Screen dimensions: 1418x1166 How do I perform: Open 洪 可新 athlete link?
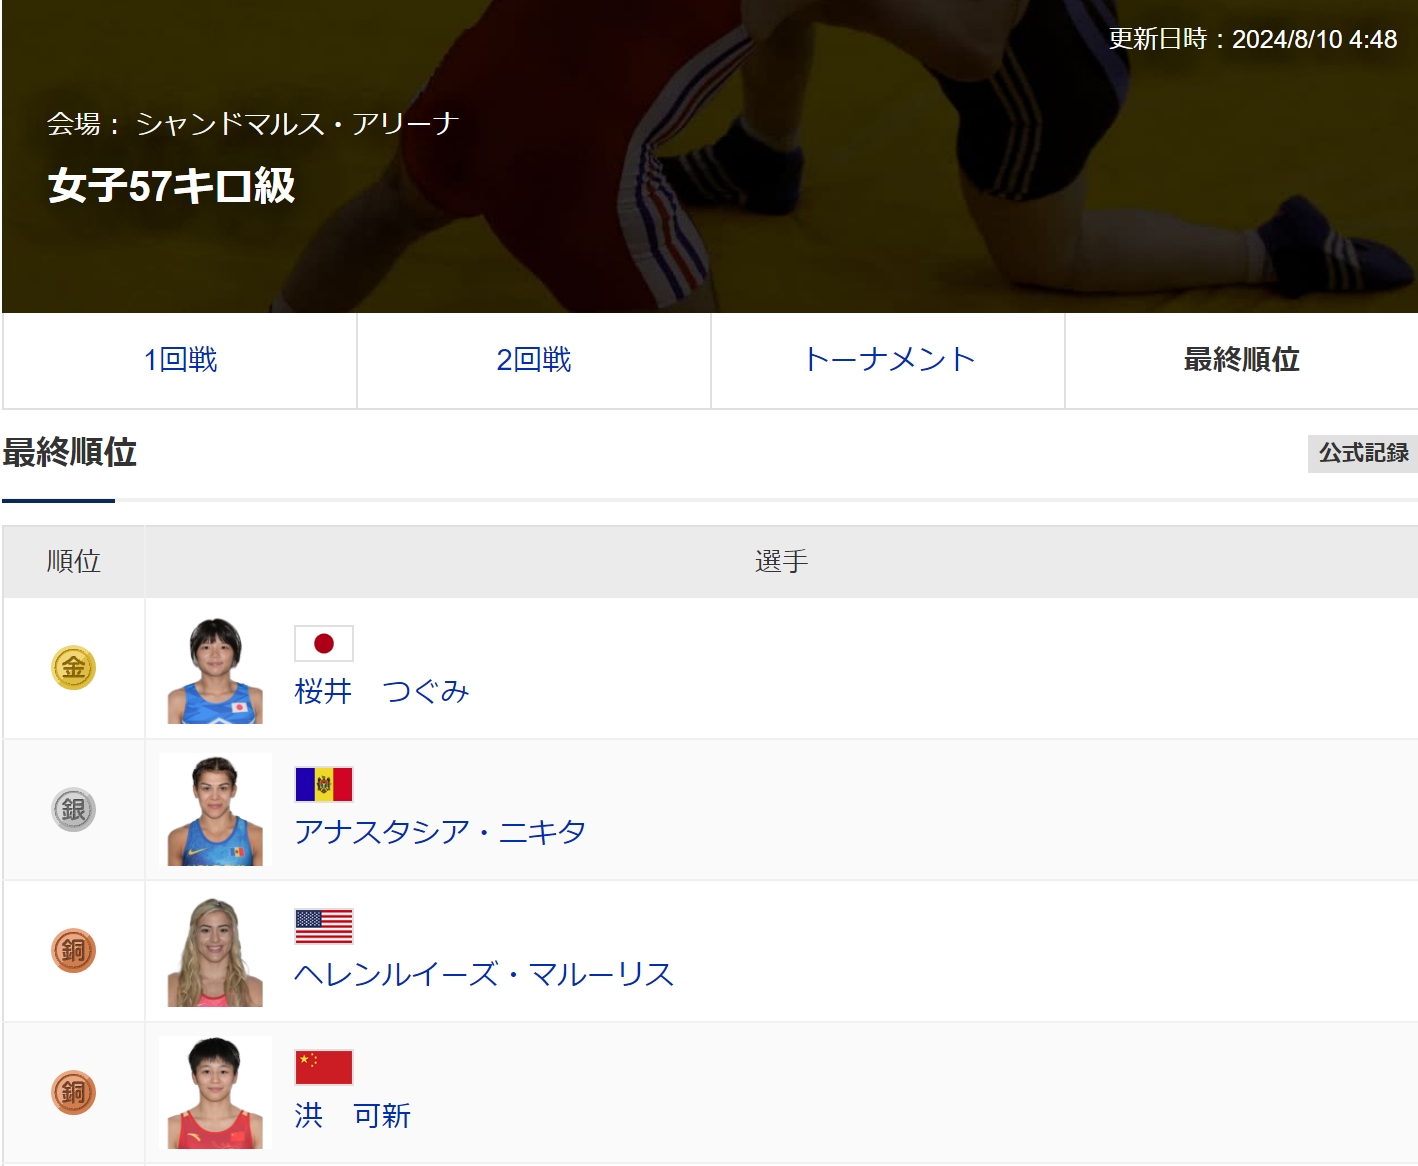[352, 1115]
